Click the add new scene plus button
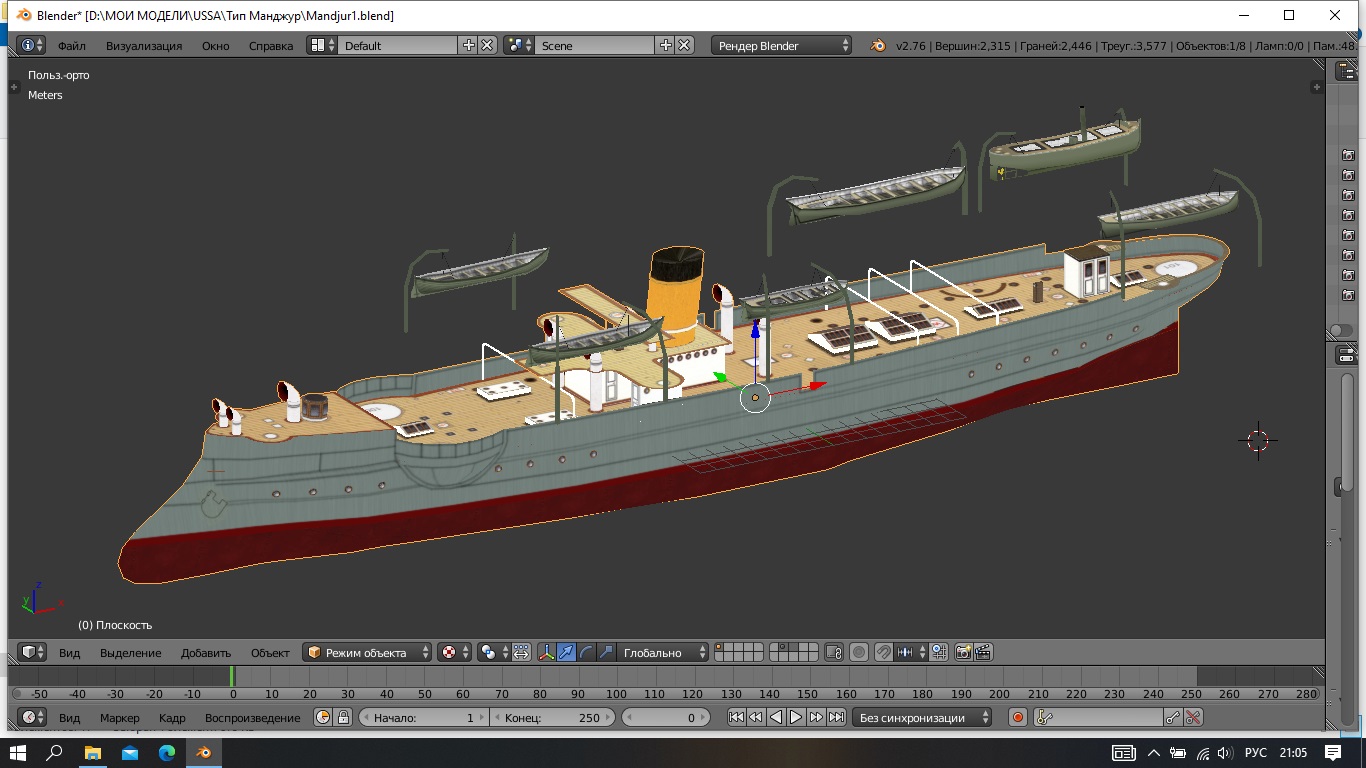 (666, 45)
